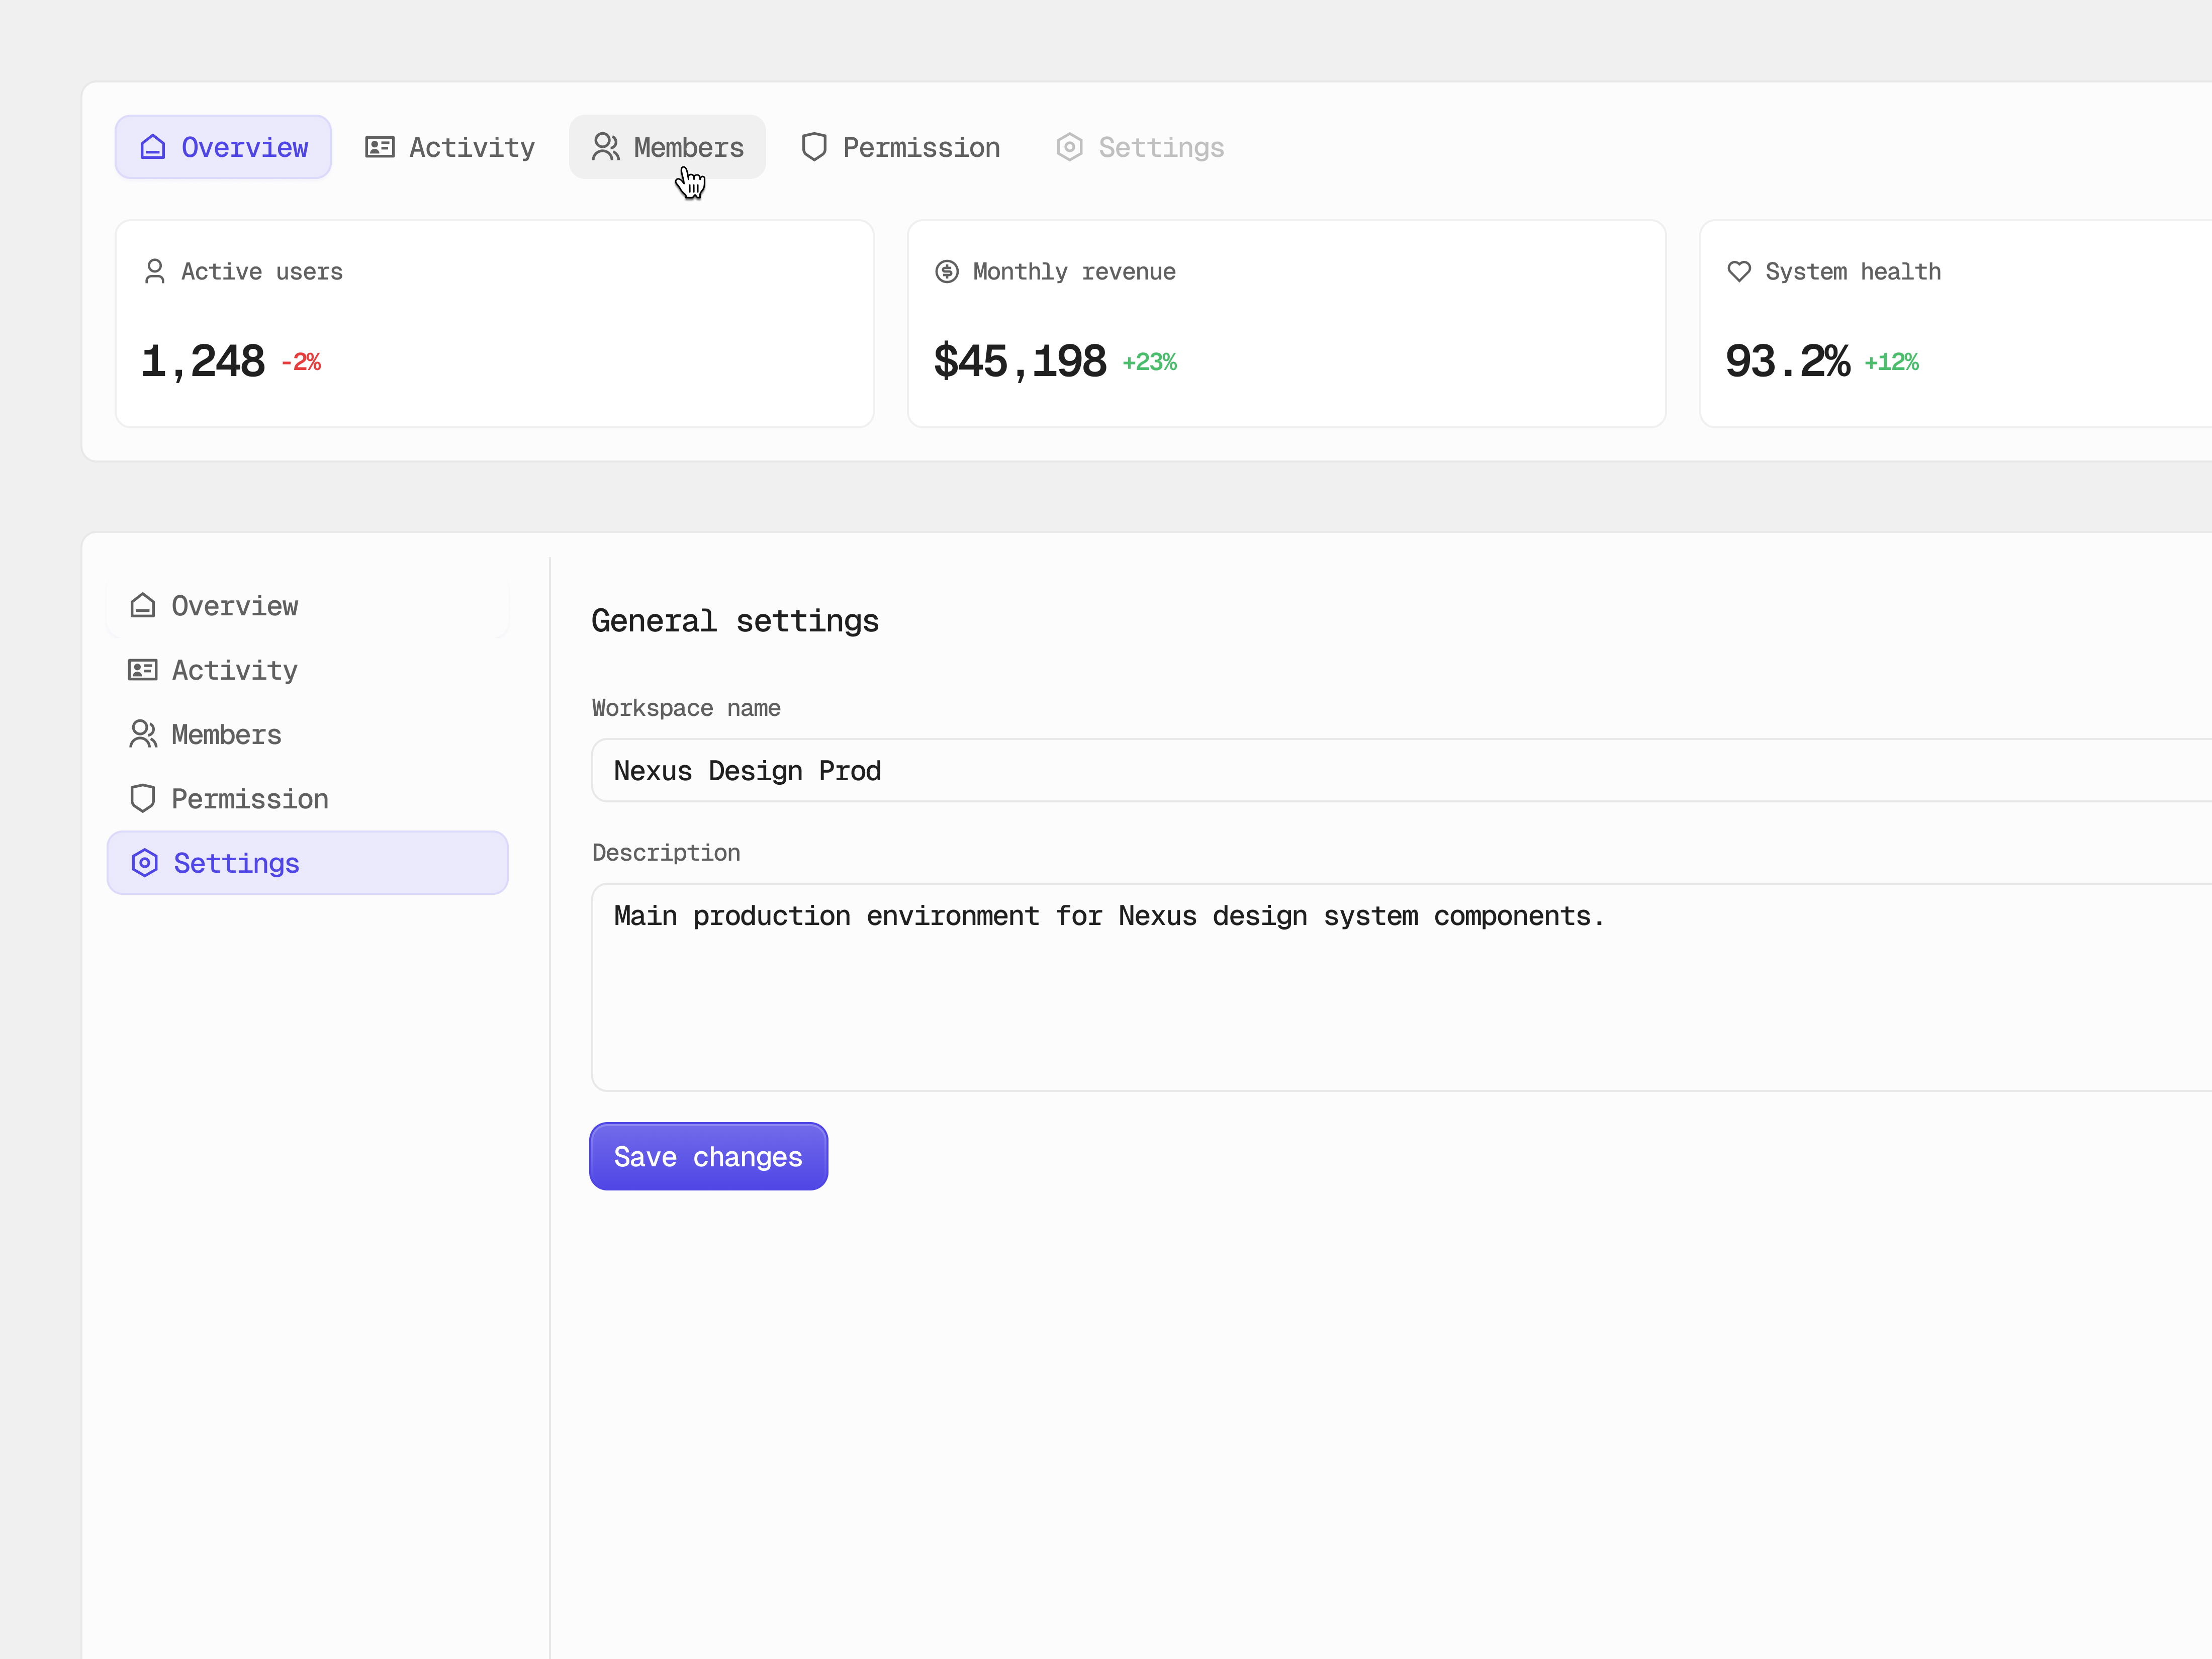Screen dimensions: 2212x1659
Task: Choose Permission in the vertical sidebar
Action: [x=308, y=798]
